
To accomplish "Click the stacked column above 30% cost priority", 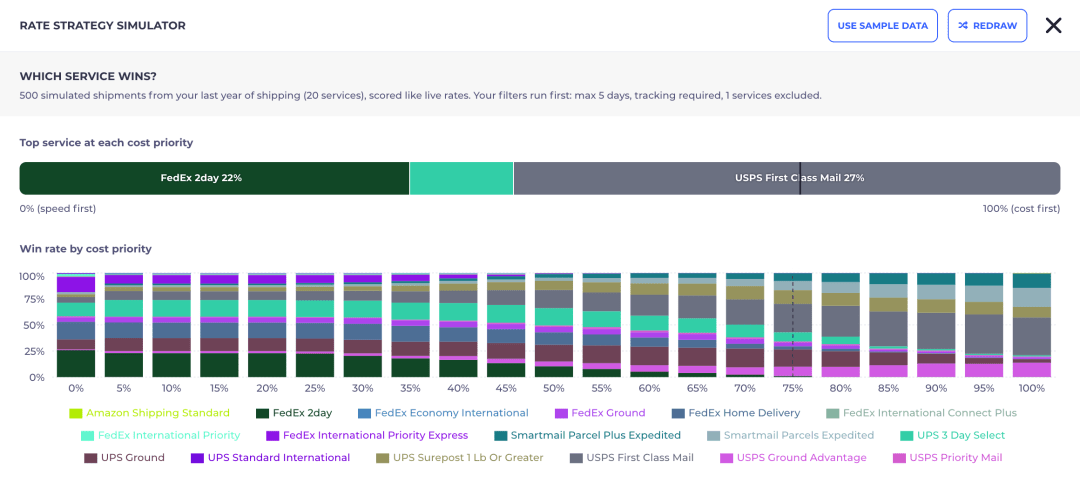I will [362, 325].
